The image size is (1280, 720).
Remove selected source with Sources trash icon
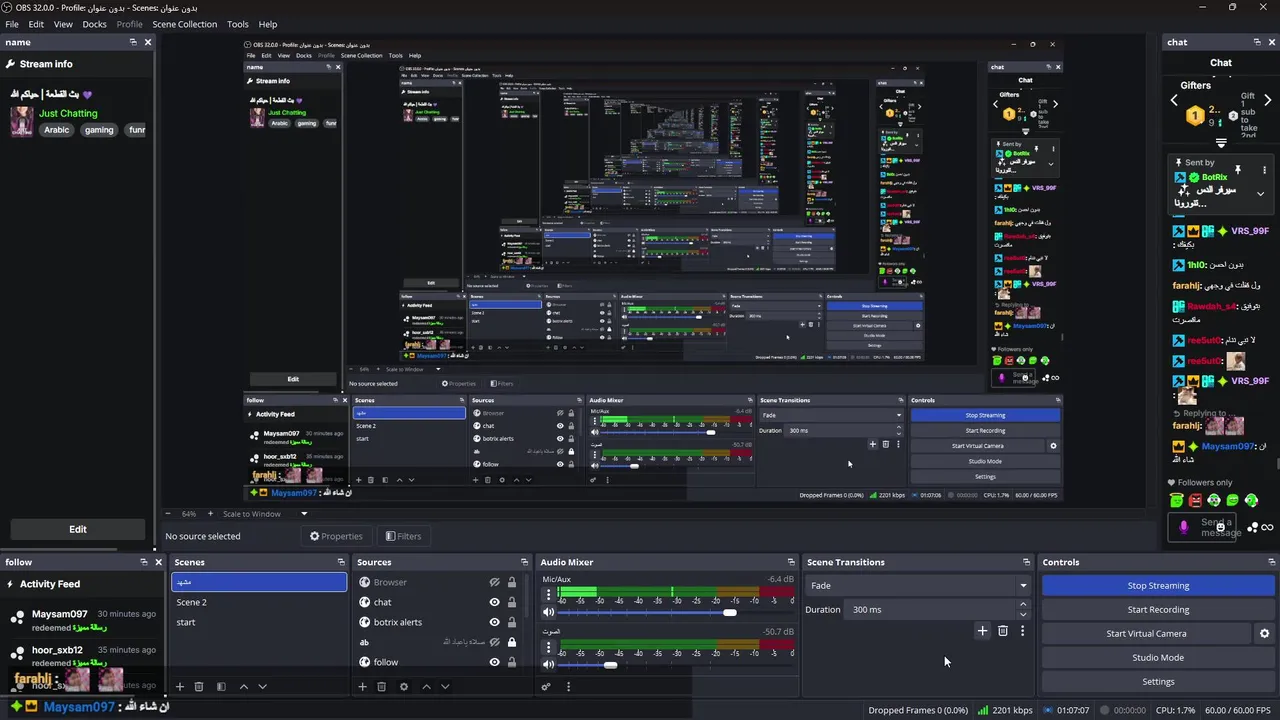tap(381, 687)
